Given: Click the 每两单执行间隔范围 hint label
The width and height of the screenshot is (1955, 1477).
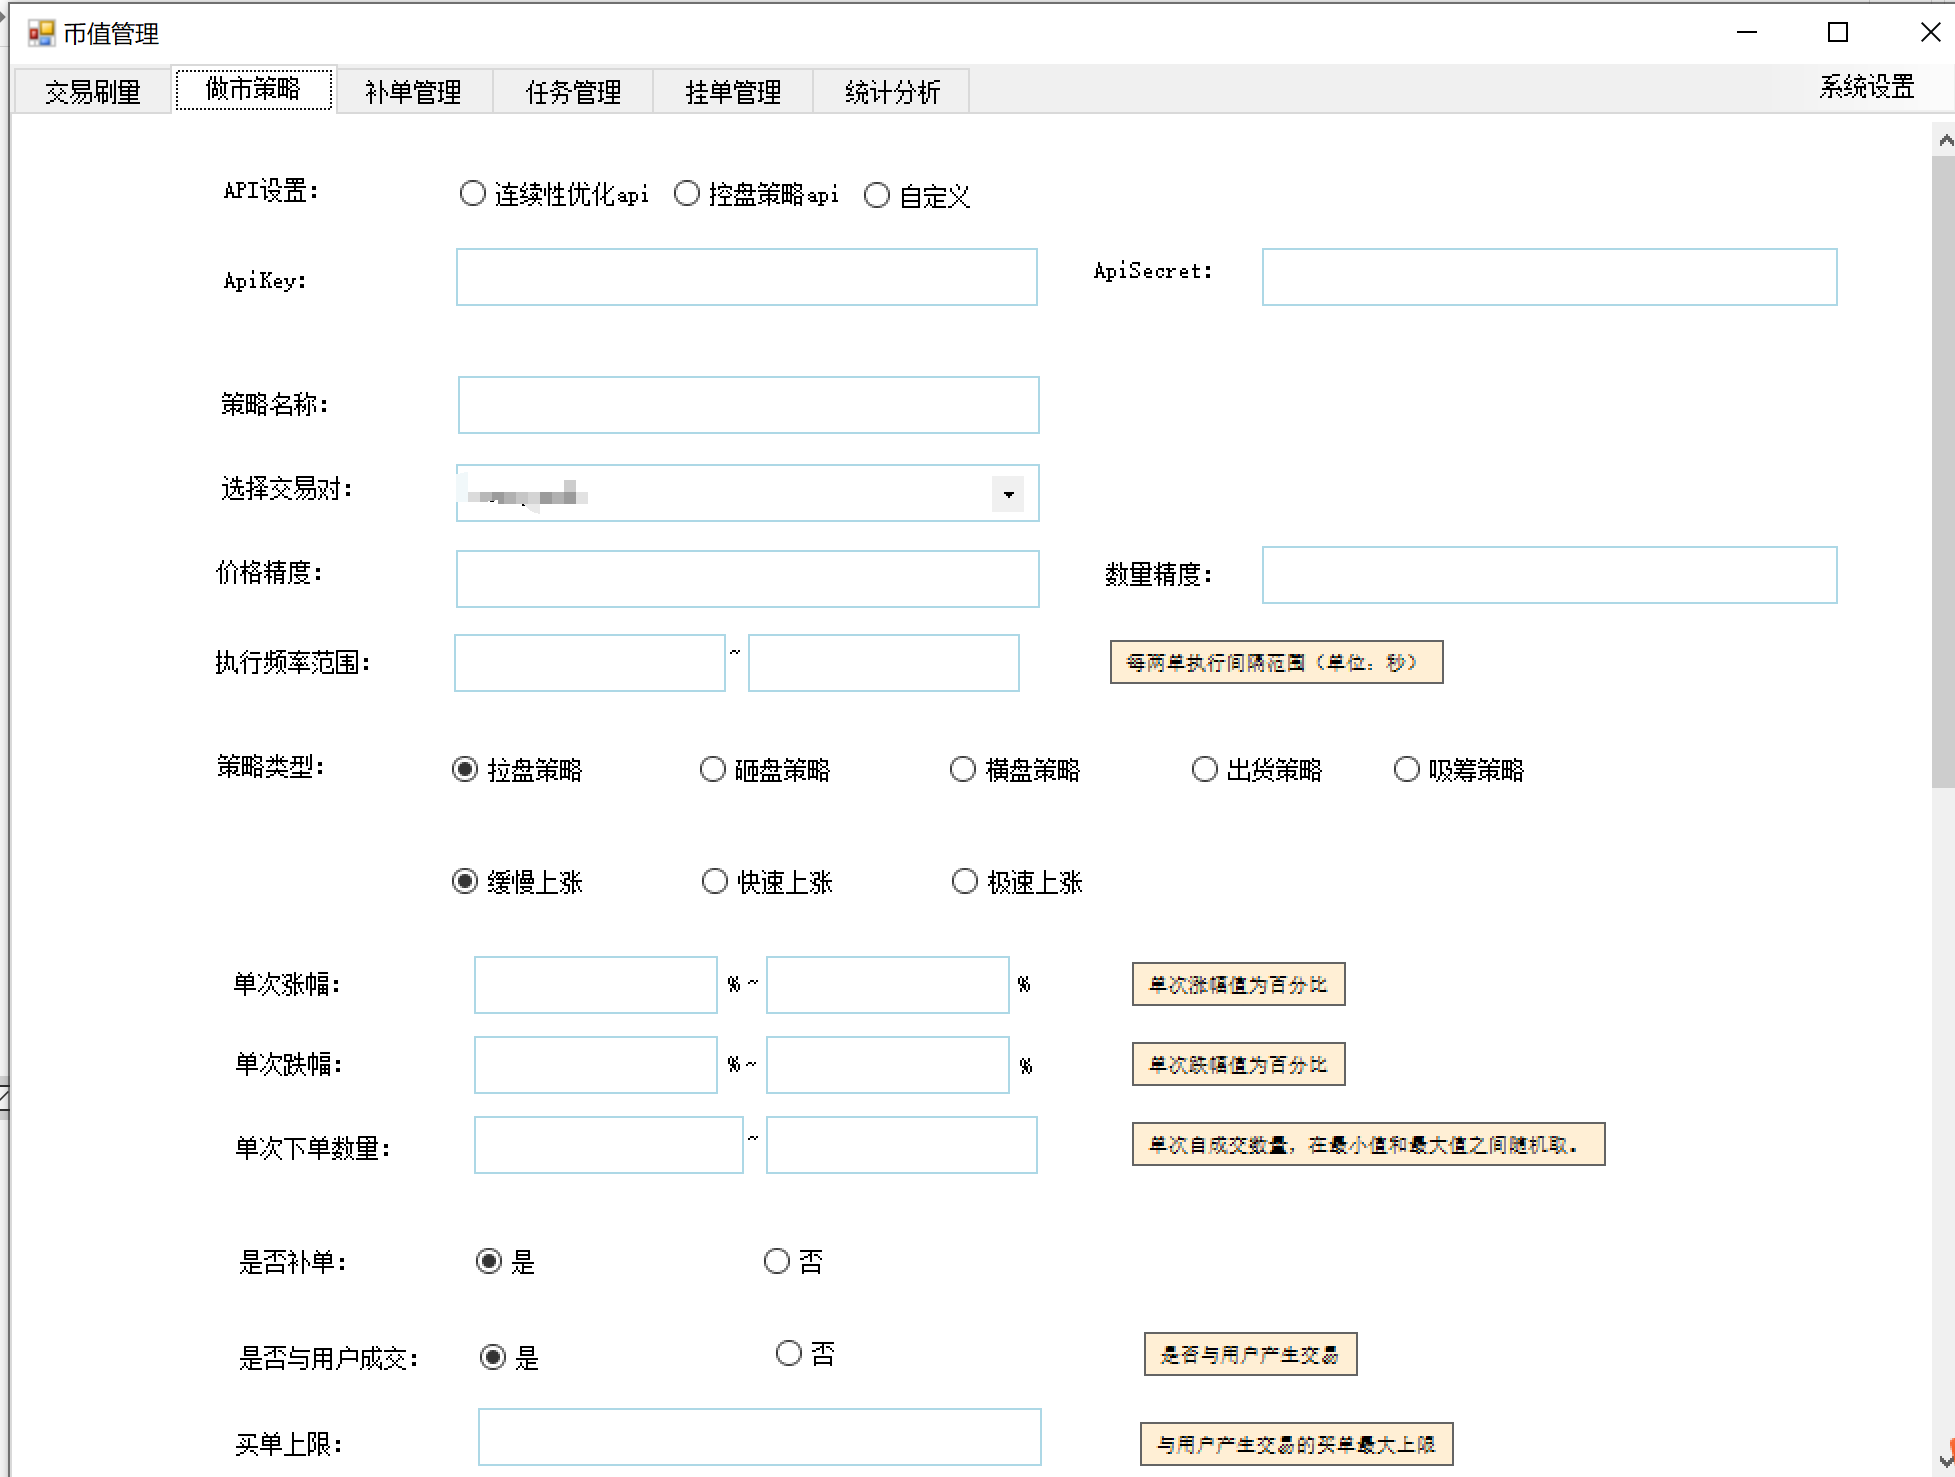Looking at the screenshot, I should [x=1276, y=662].
